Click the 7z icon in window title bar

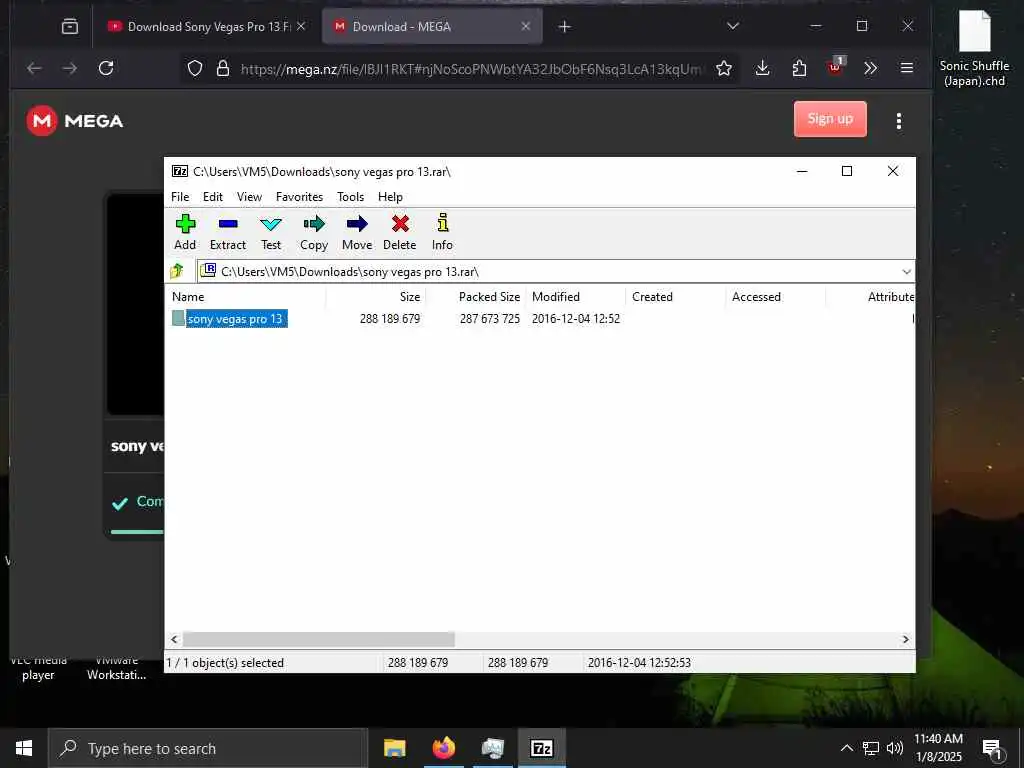tap(180, 171)
